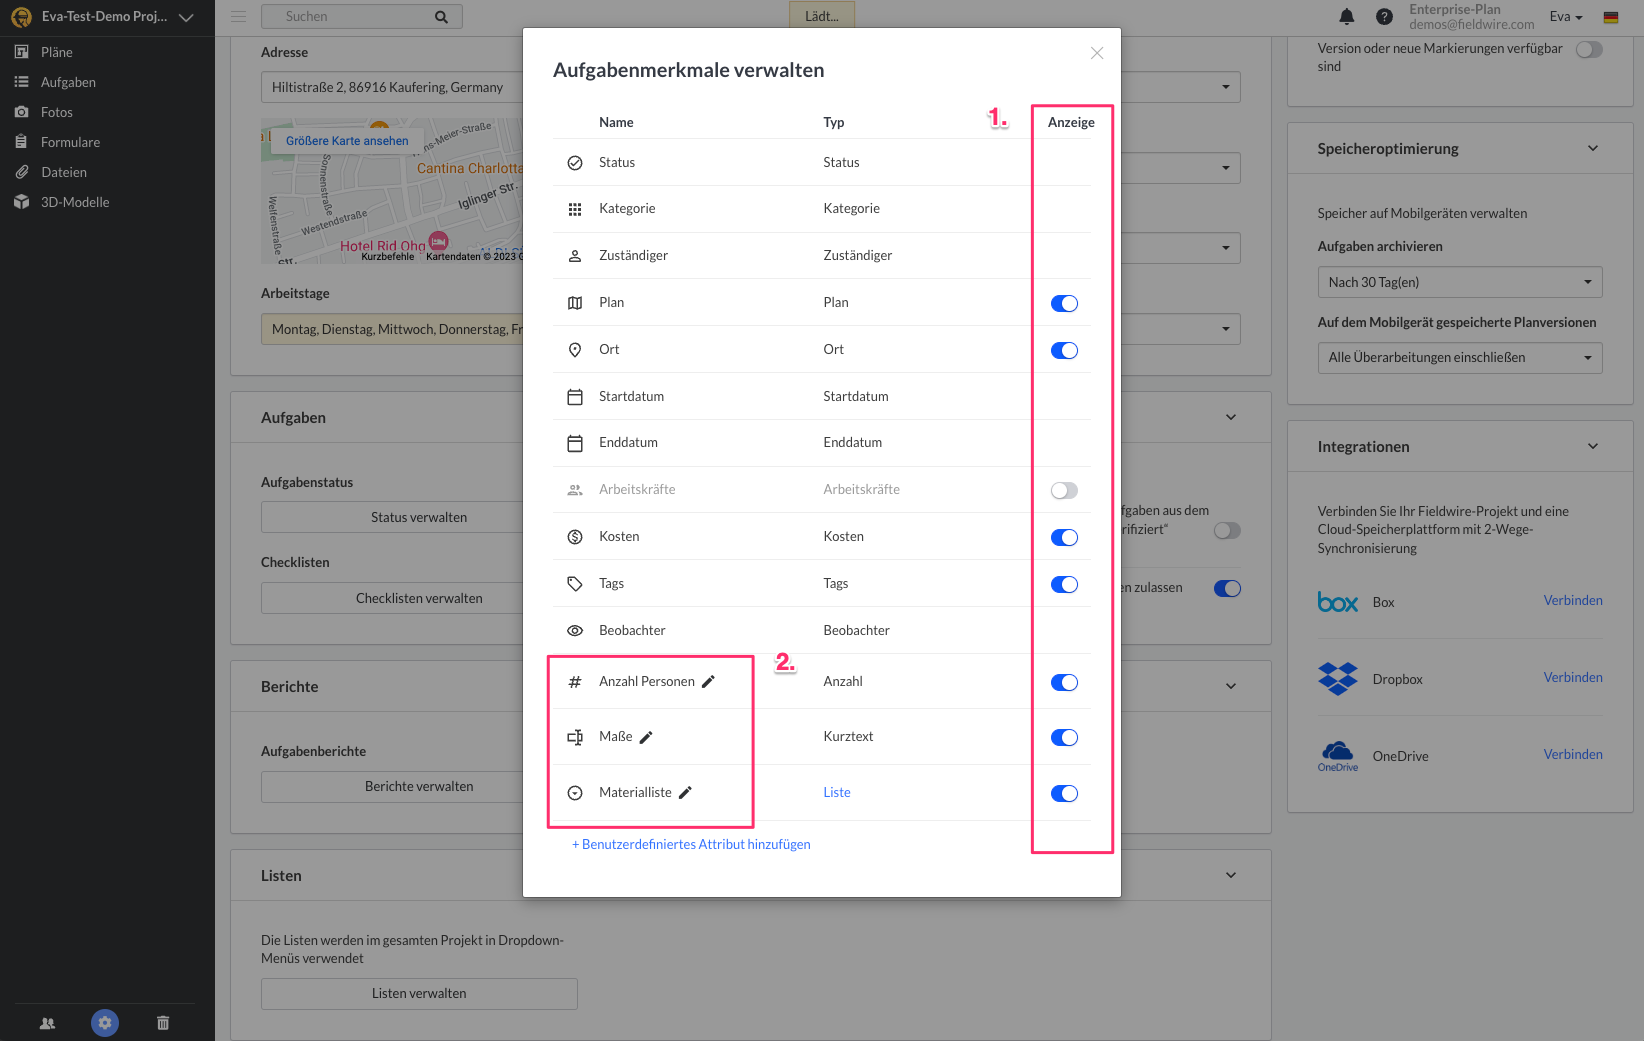The image size is (1644, 1041).
Task: Open the Aufgaben archivieren dropdown
Action: 1459,282
